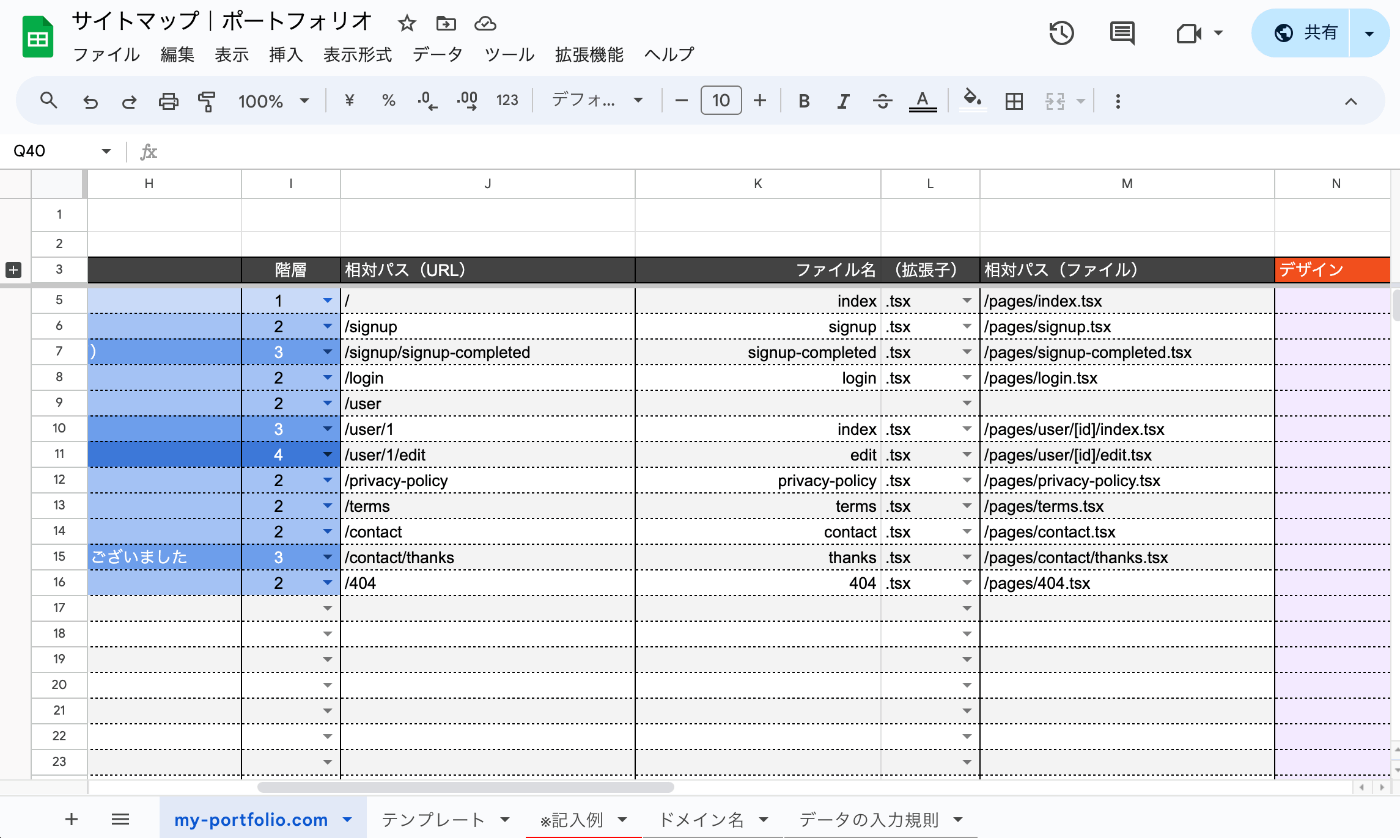Open comments panel icon

(x=1122, y=33)
